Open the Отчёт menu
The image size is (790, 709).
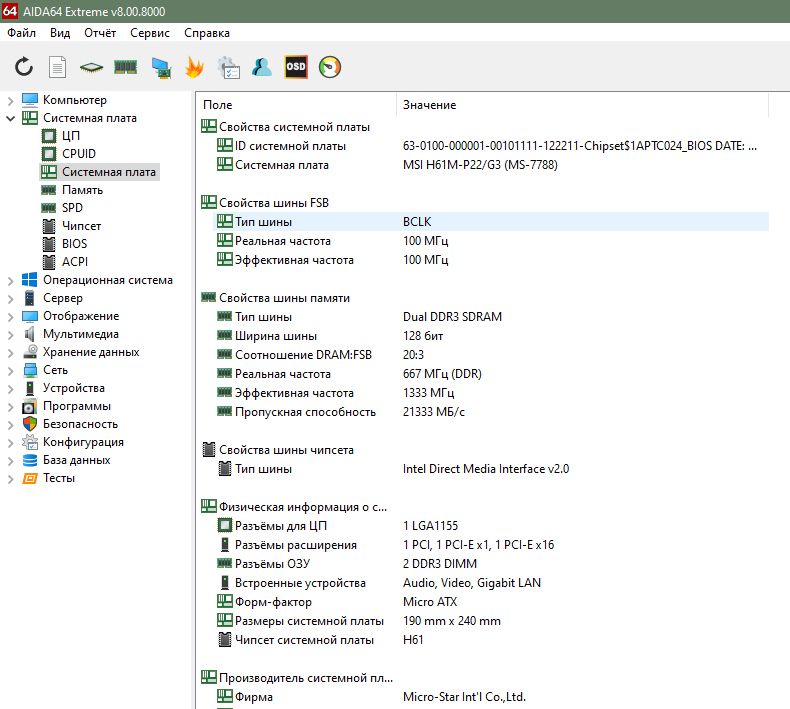click(100, 33)
